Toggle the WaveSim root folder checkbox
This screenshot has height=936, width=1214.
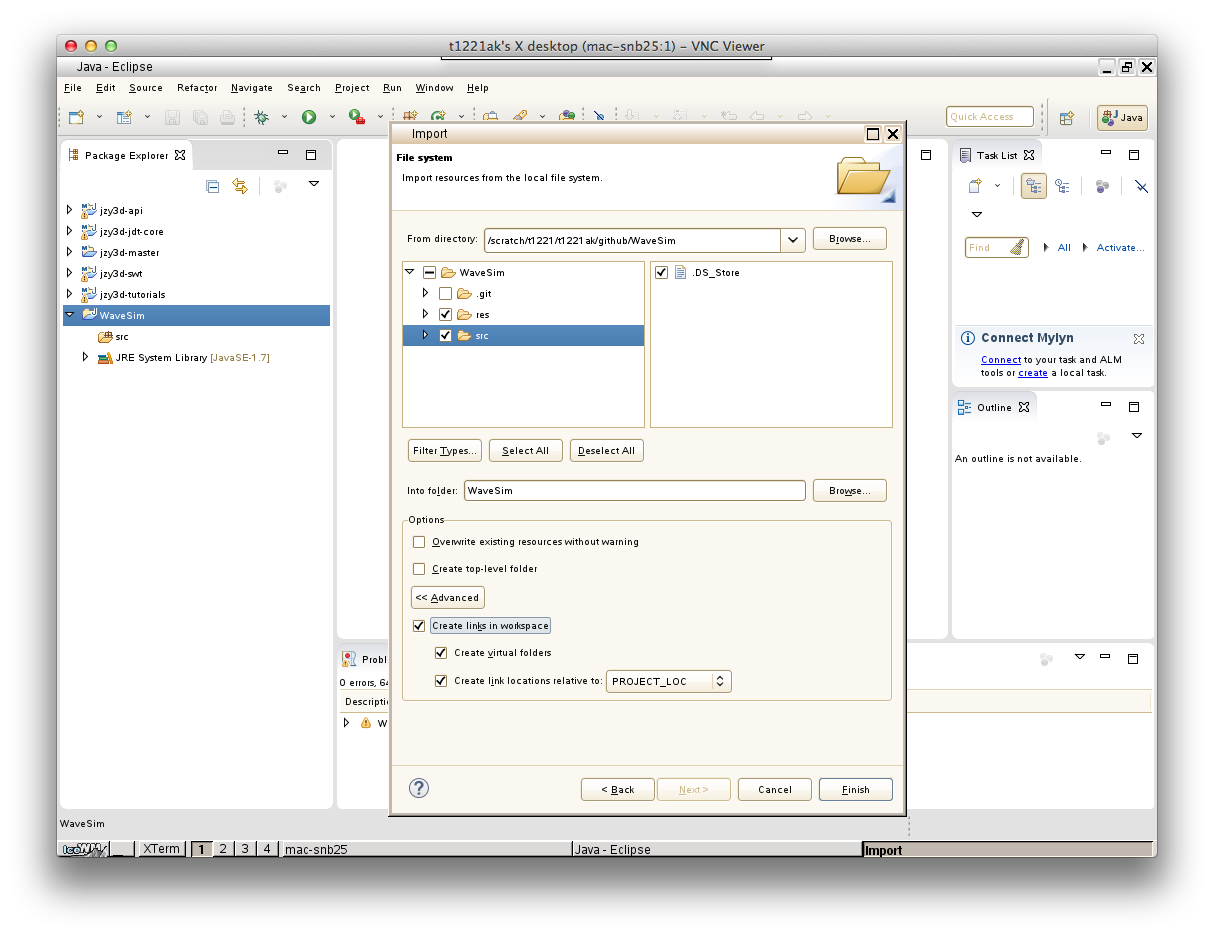click(429, 273)
